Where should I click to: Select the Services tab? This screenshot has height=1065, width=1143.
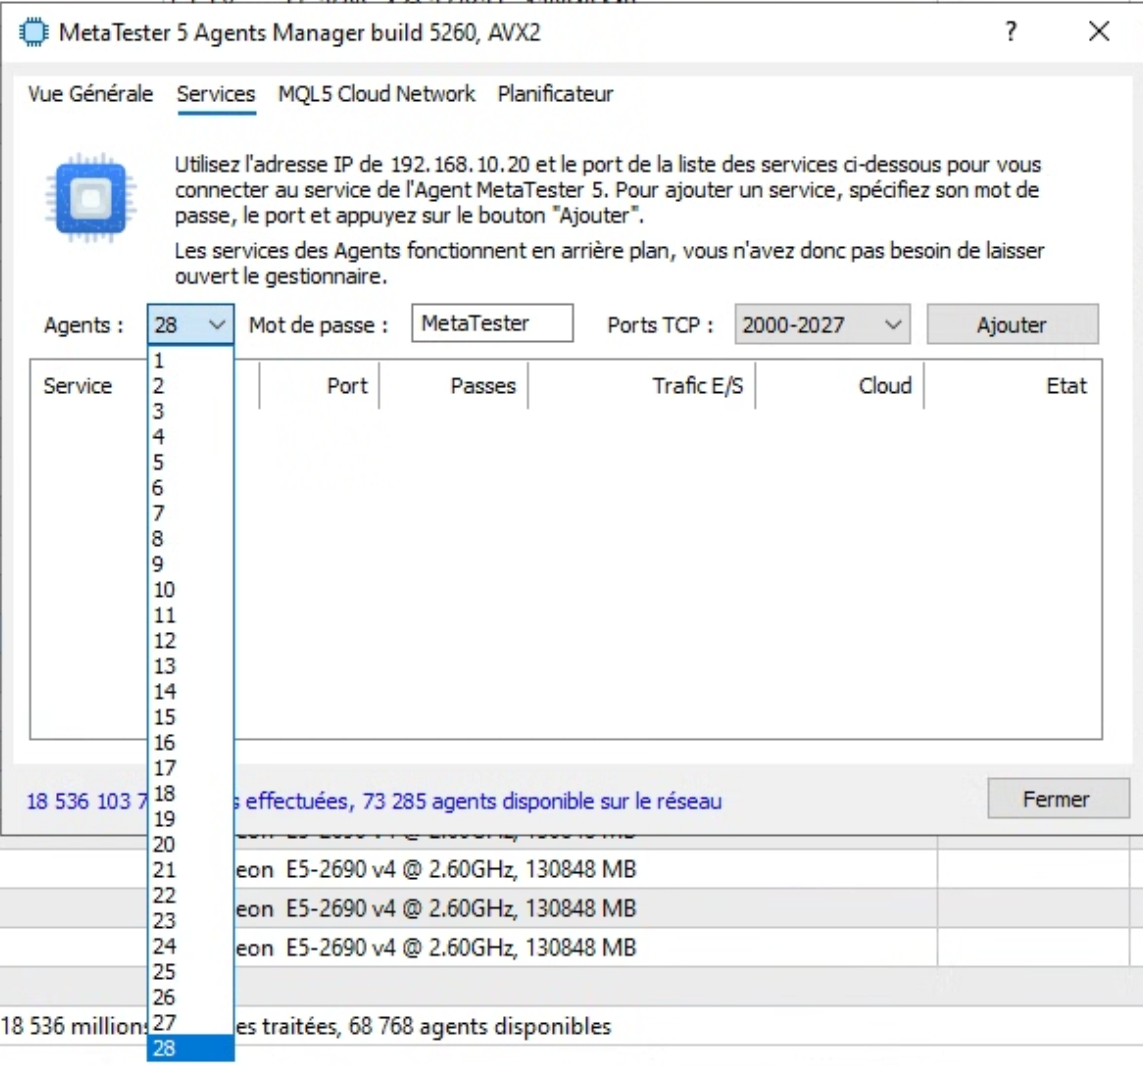tap(216, 94)
